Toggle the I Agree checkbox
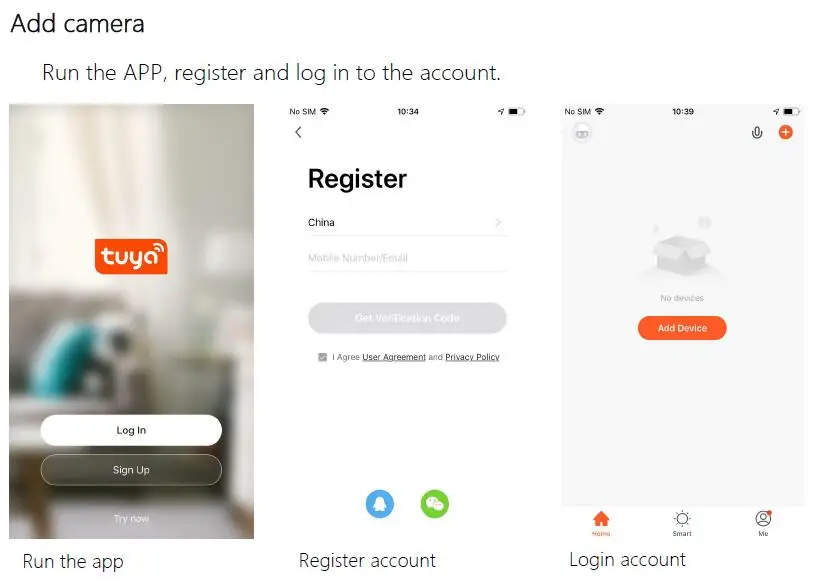 (322, 357)
